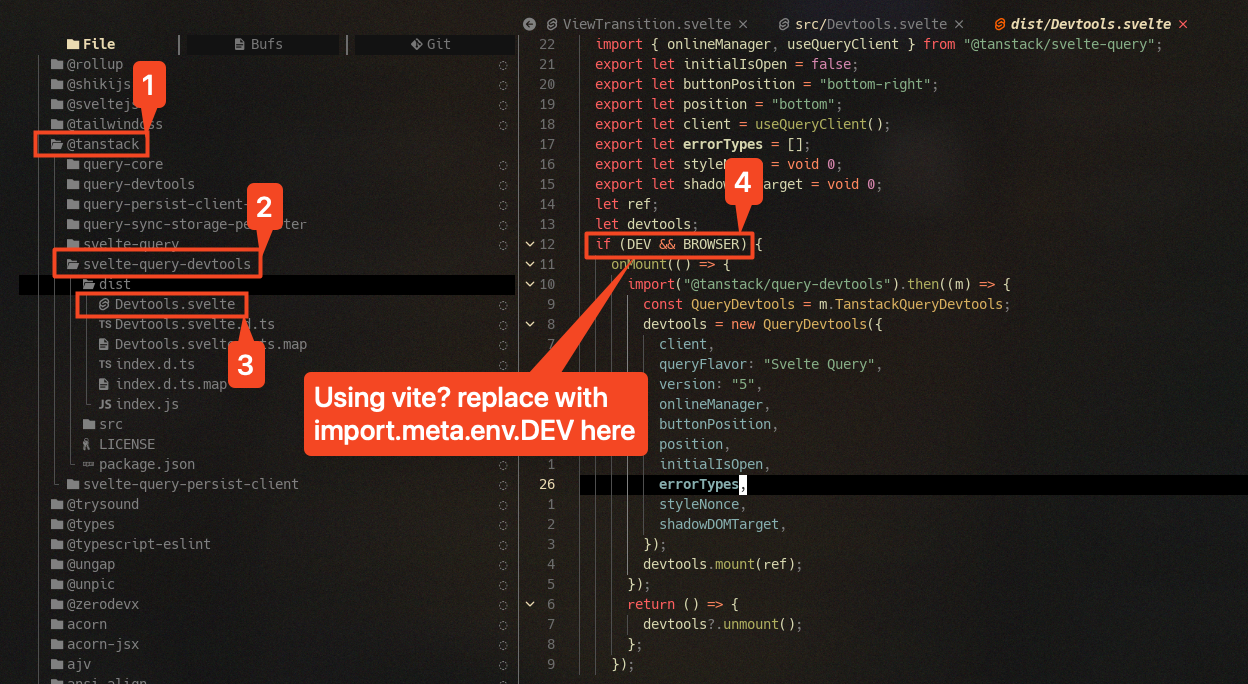Click the folder icon beside @shikijs
The width and height of the screenshot is (1248, 684).
tap(57, 84)
